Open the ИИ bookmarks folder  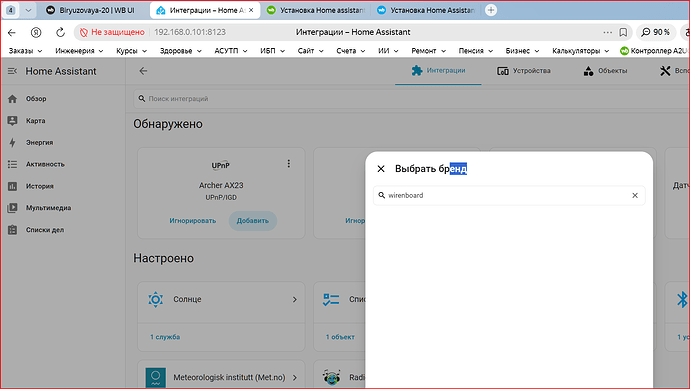point(388,51)
